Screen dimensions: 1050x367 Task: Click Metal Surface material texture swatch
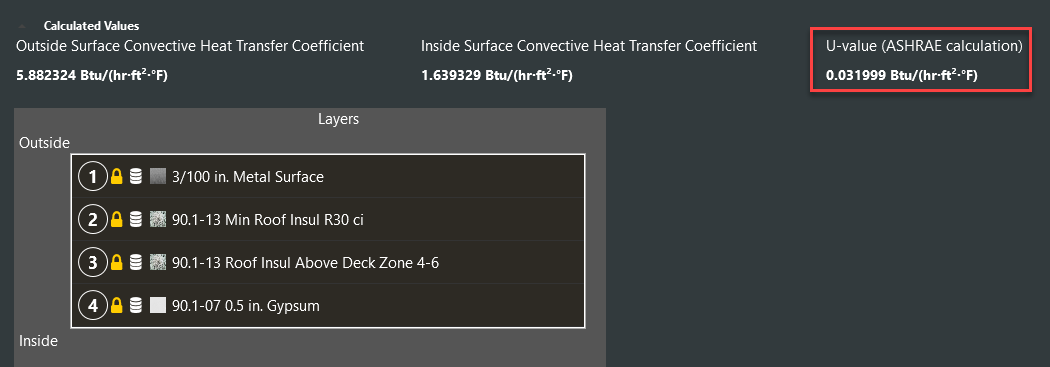coord(157,177)
